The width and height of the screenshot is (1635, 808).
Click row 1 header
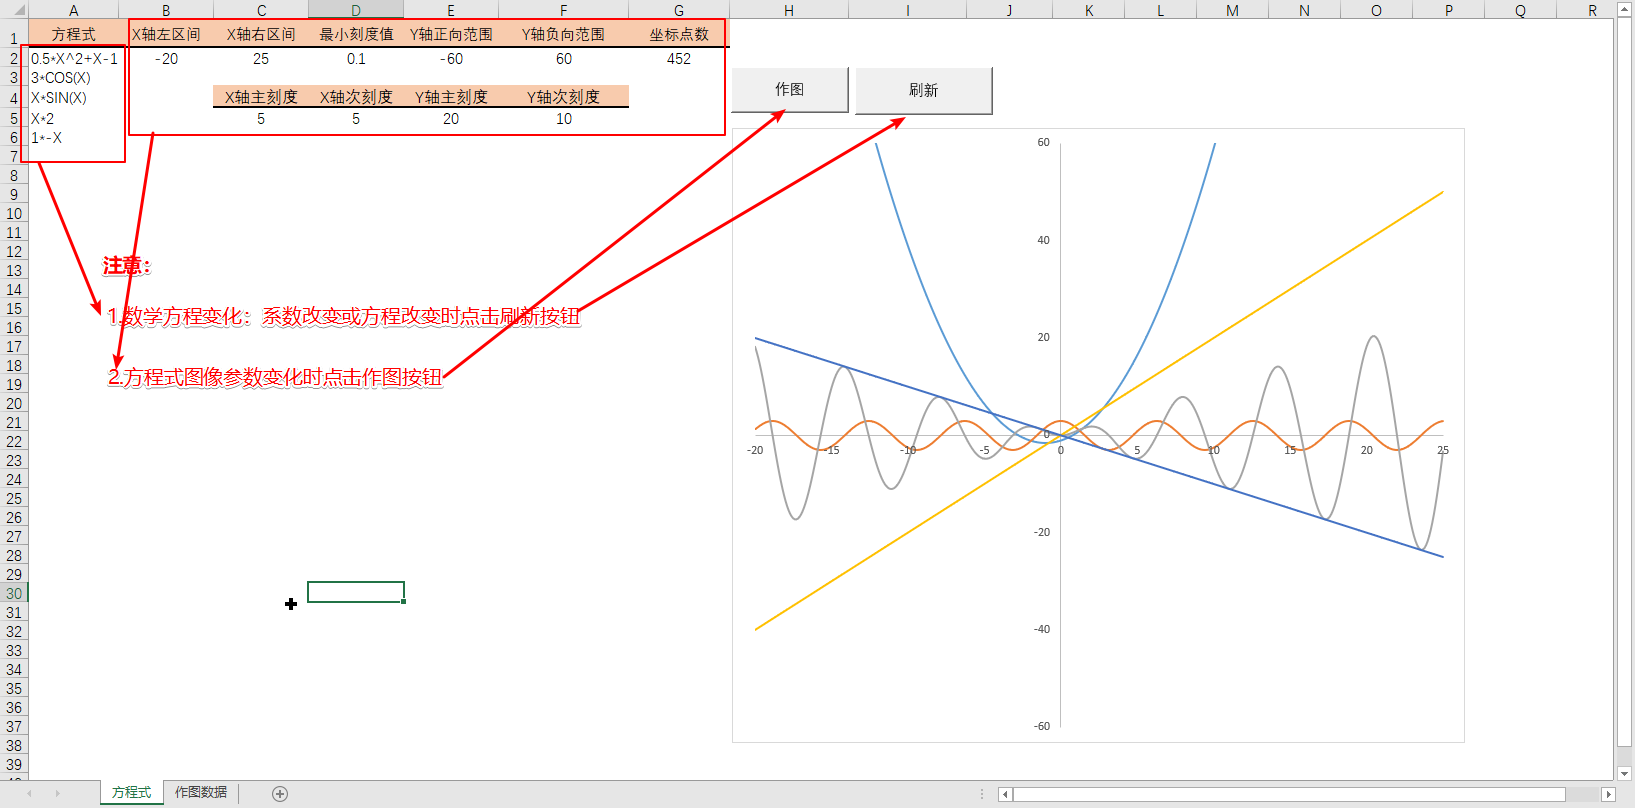(x=14, y=37)
